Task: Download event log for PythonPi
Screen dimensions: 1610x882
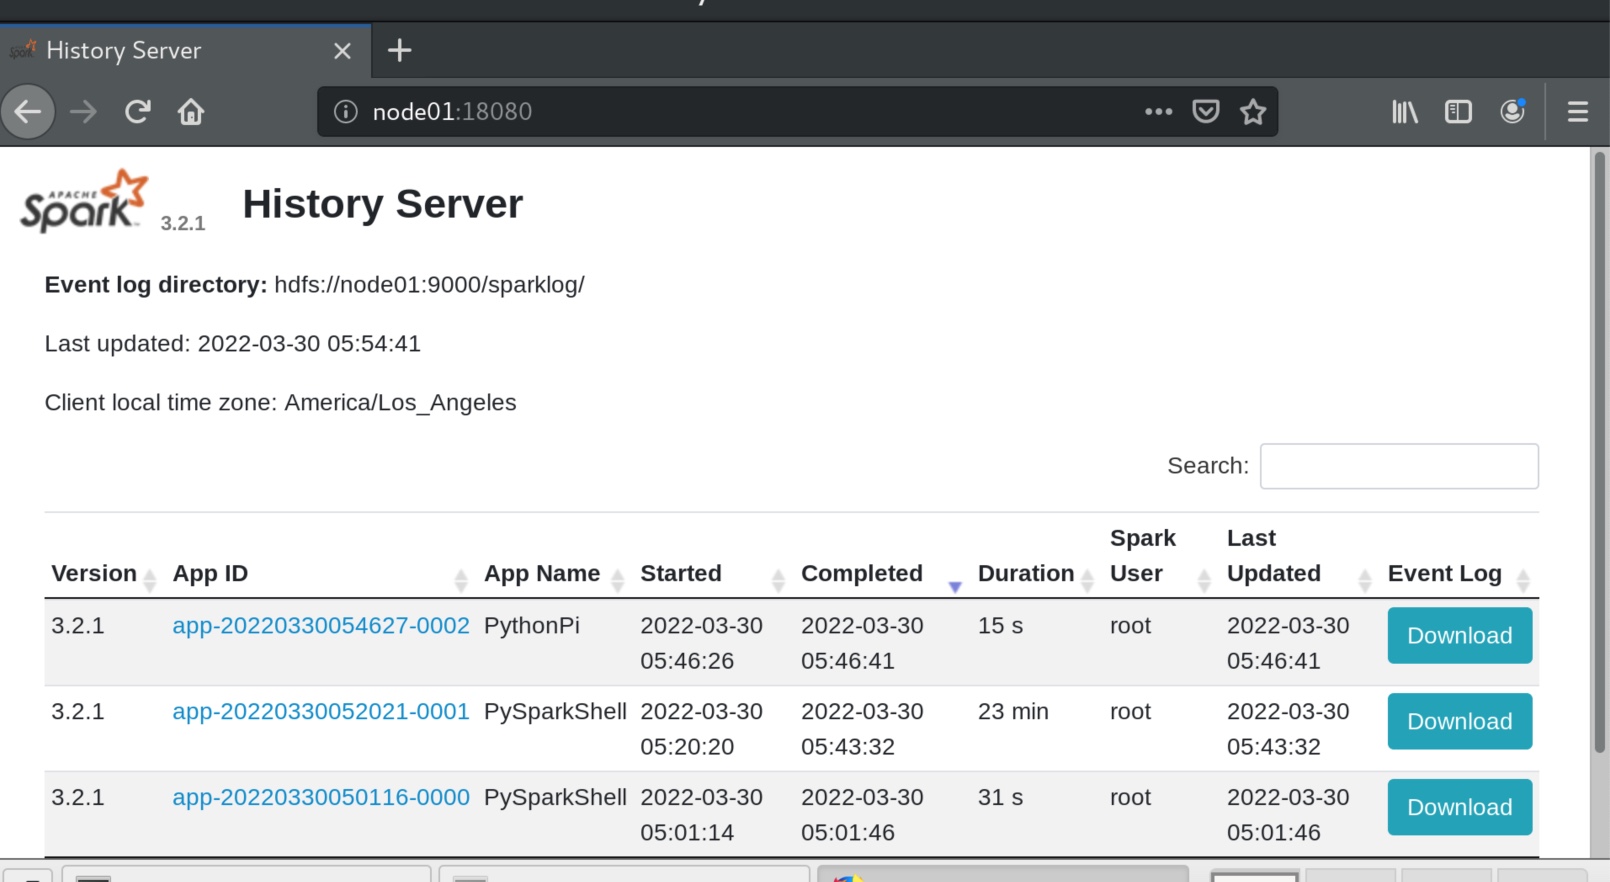Action: tap(1459, 635)
